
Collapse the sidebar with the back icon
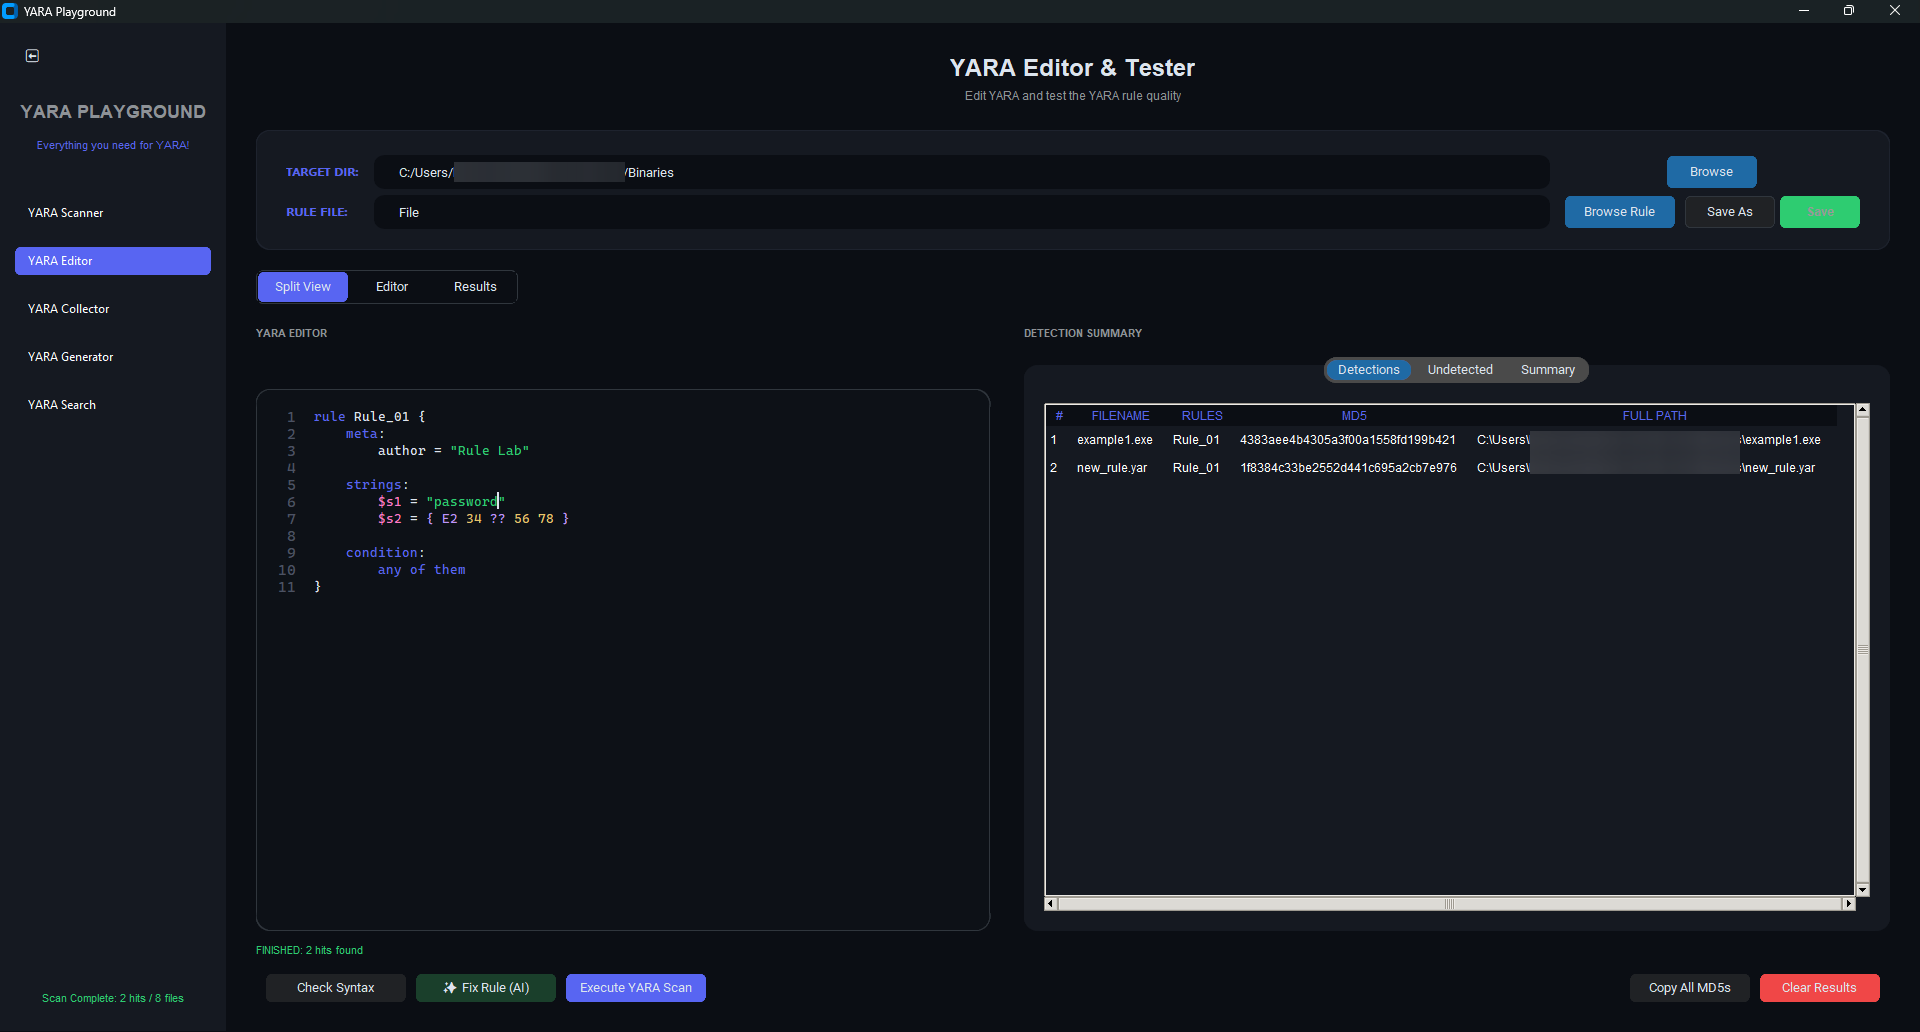32,56
